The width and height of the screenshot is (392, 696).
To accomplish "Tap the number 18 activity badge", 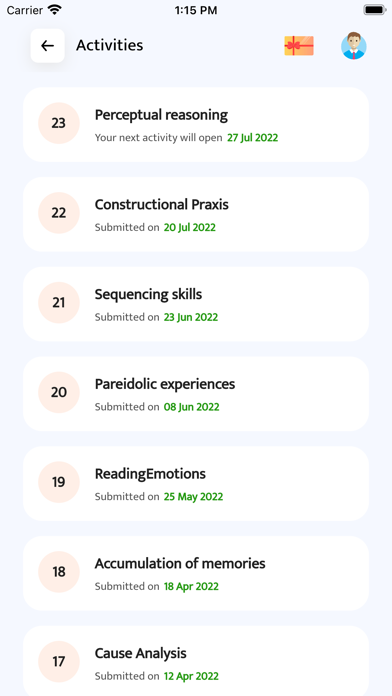I will point(59,572).
